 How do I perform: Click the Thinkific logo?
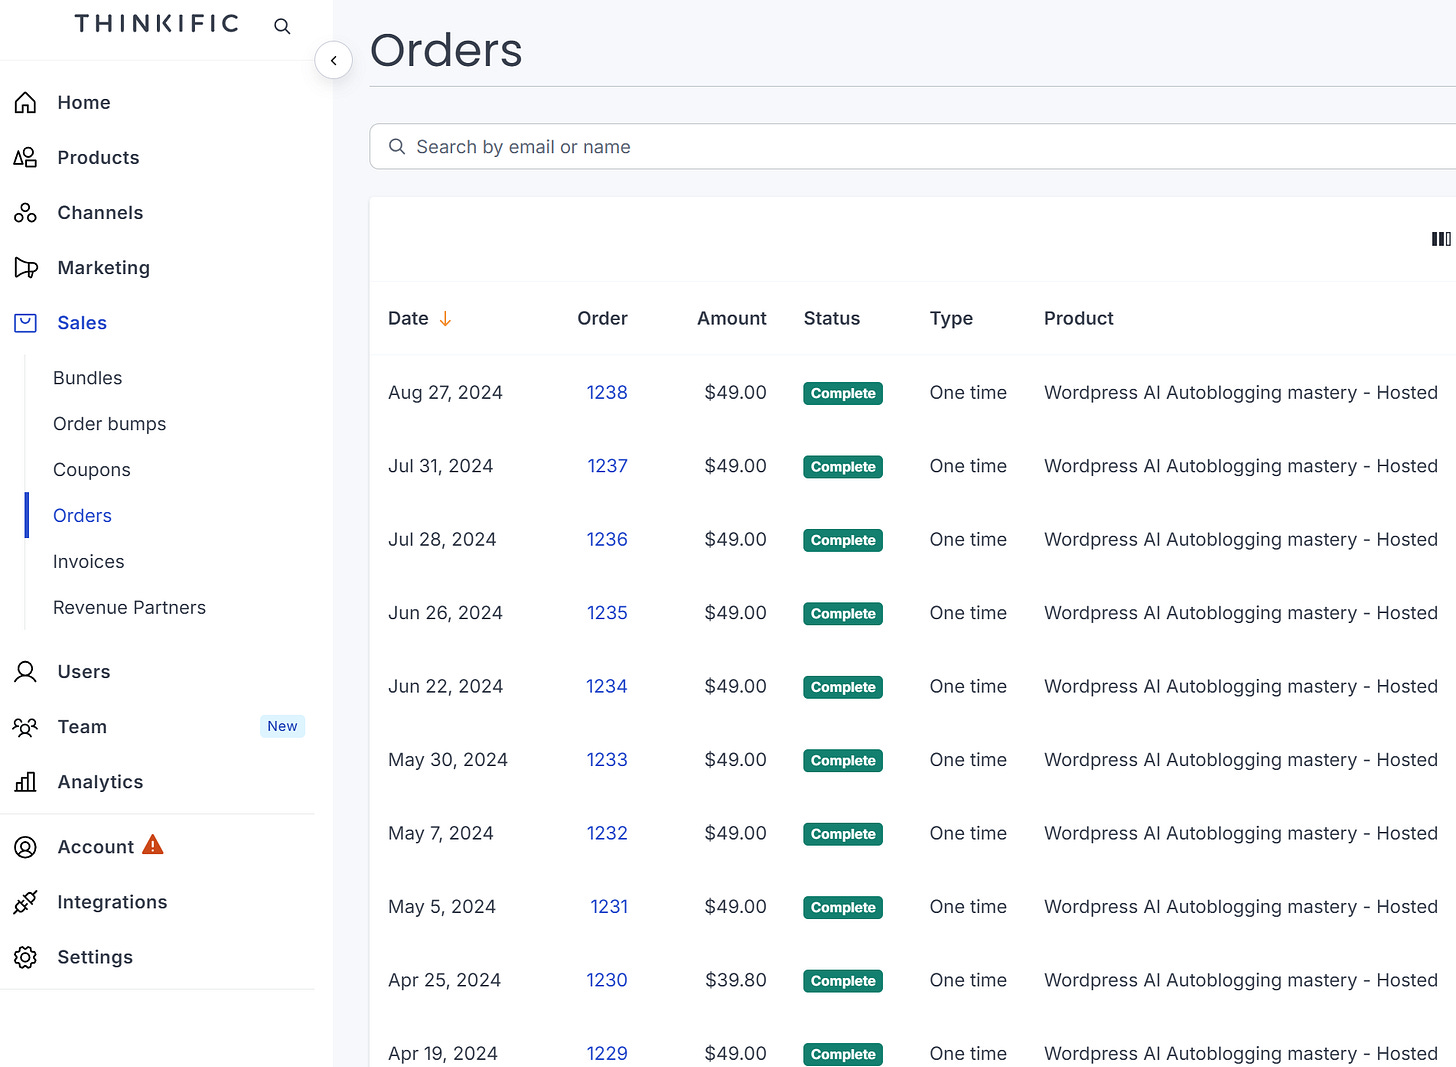click(x=157, y=23)
